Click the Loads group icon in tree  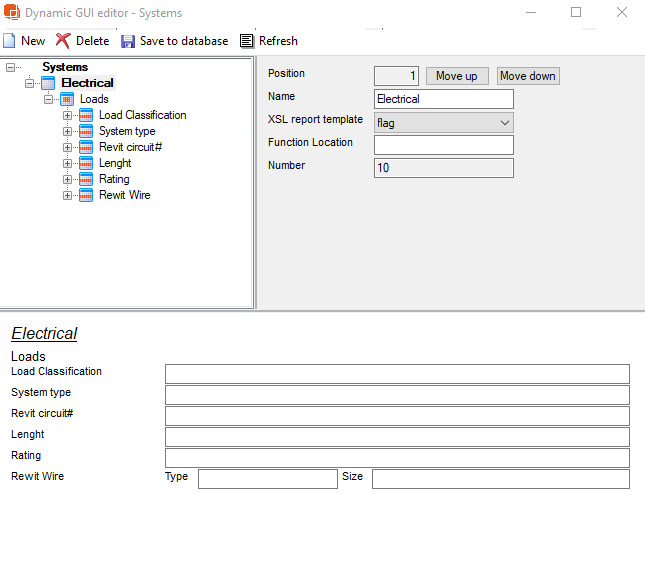pyautogui.click(x=68, y=99)
